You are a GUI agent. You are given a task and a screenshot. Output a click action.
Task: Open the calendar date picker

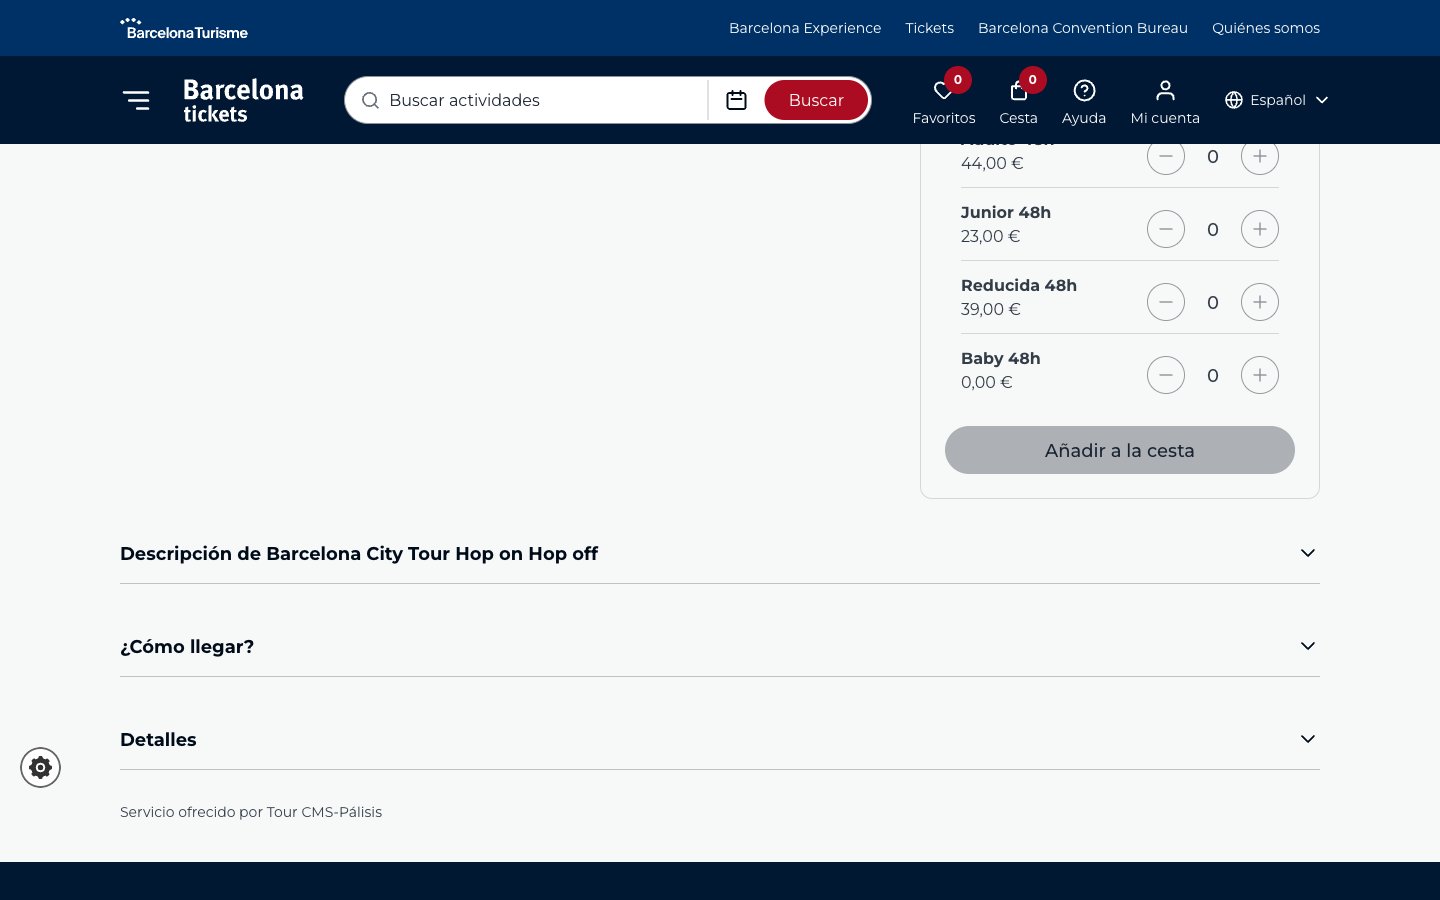(736, 100)
